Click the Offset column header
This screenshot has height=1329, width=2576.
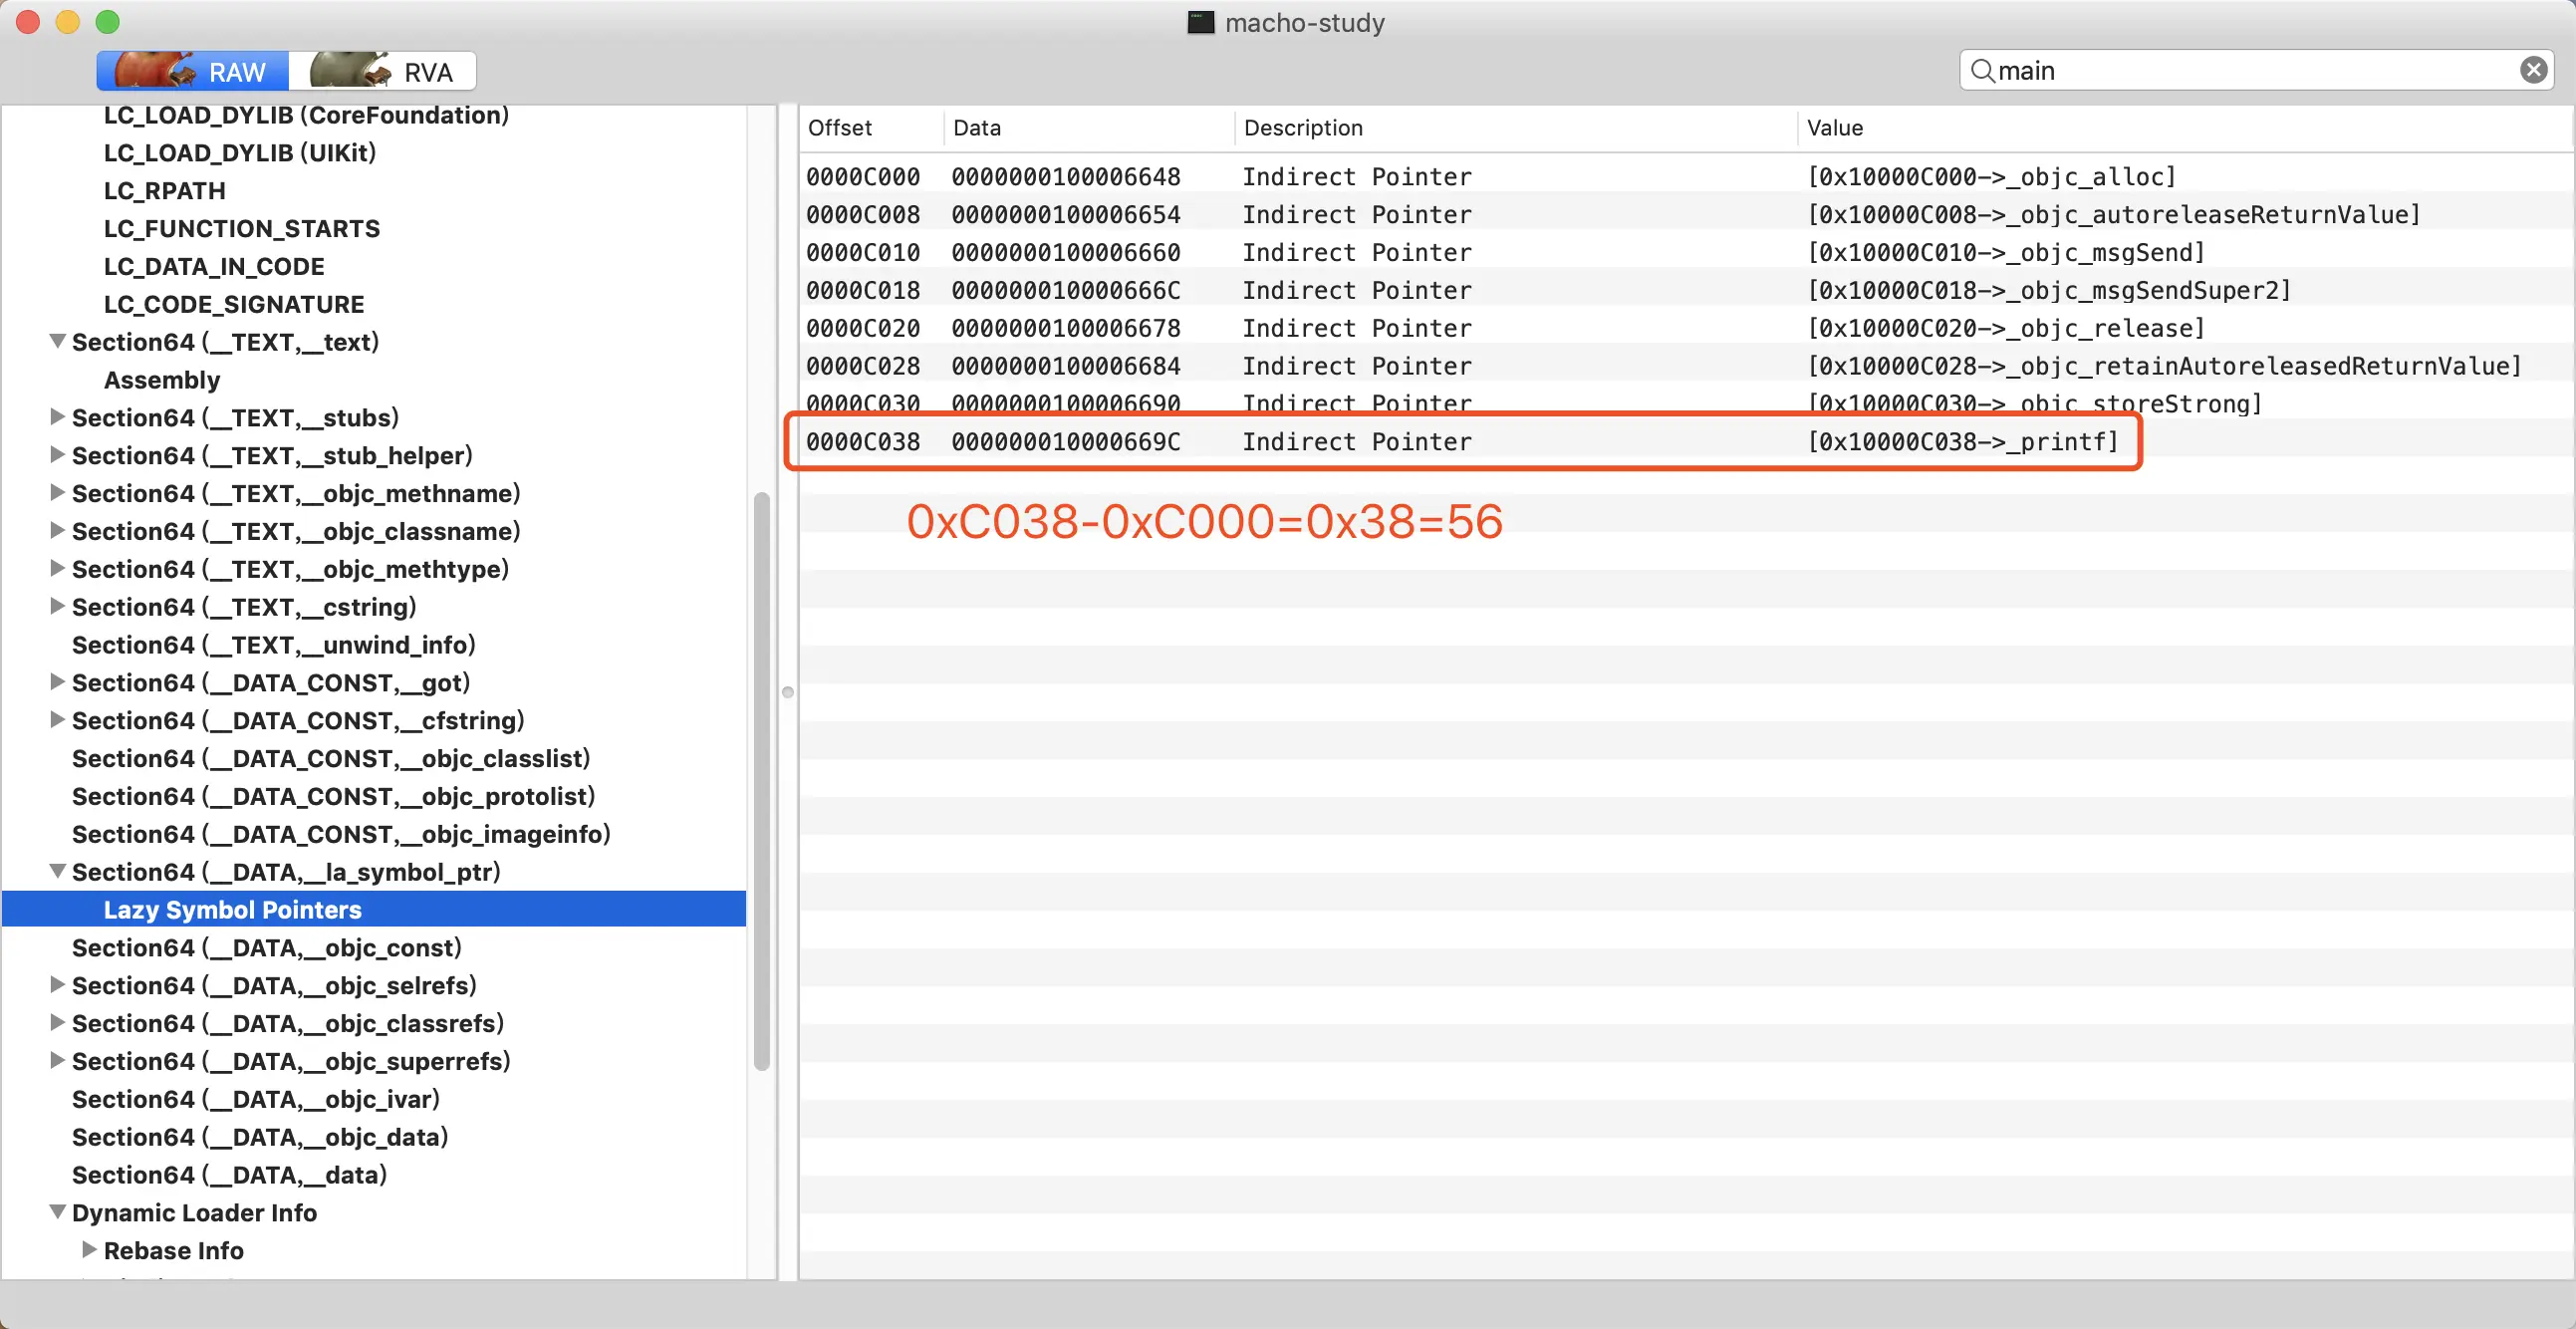click(840, 128)
